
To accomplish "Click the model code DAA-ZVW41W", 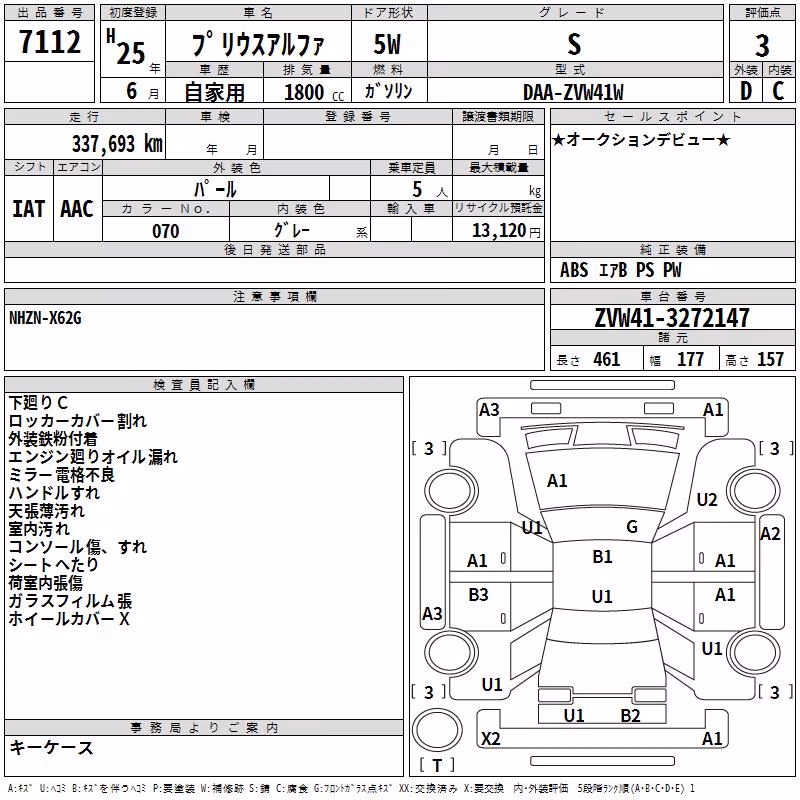I will point(573,92).
